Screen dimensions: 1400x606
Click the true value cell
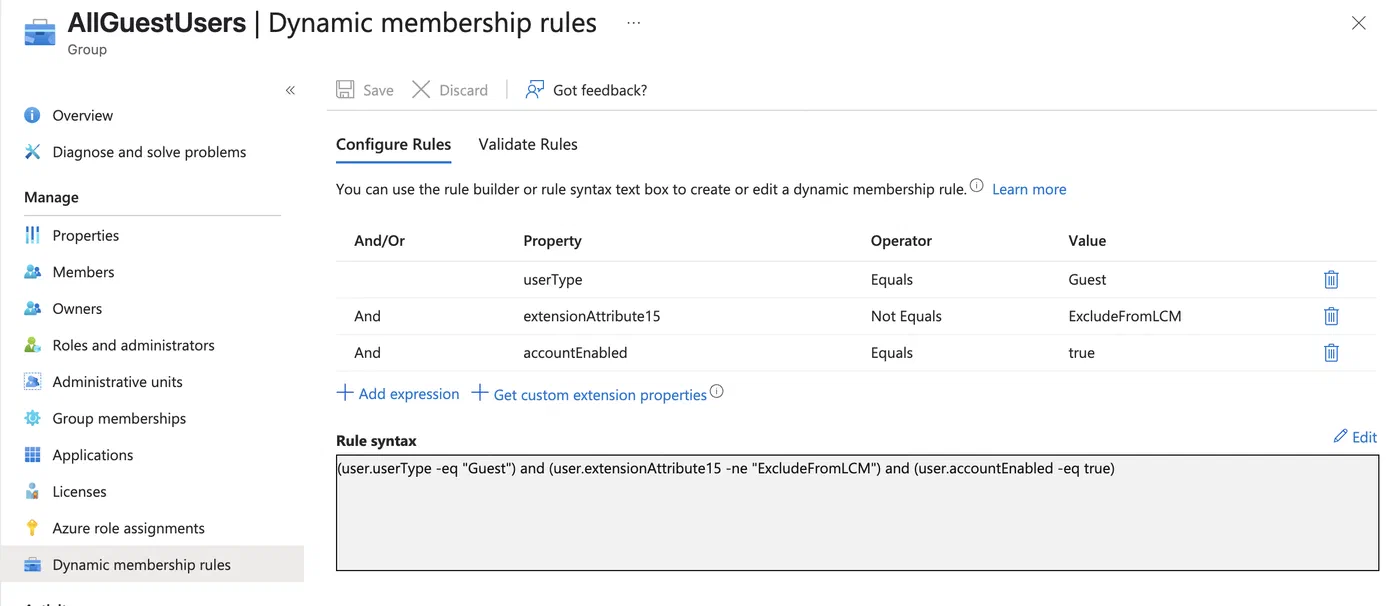coord(1081,353)
